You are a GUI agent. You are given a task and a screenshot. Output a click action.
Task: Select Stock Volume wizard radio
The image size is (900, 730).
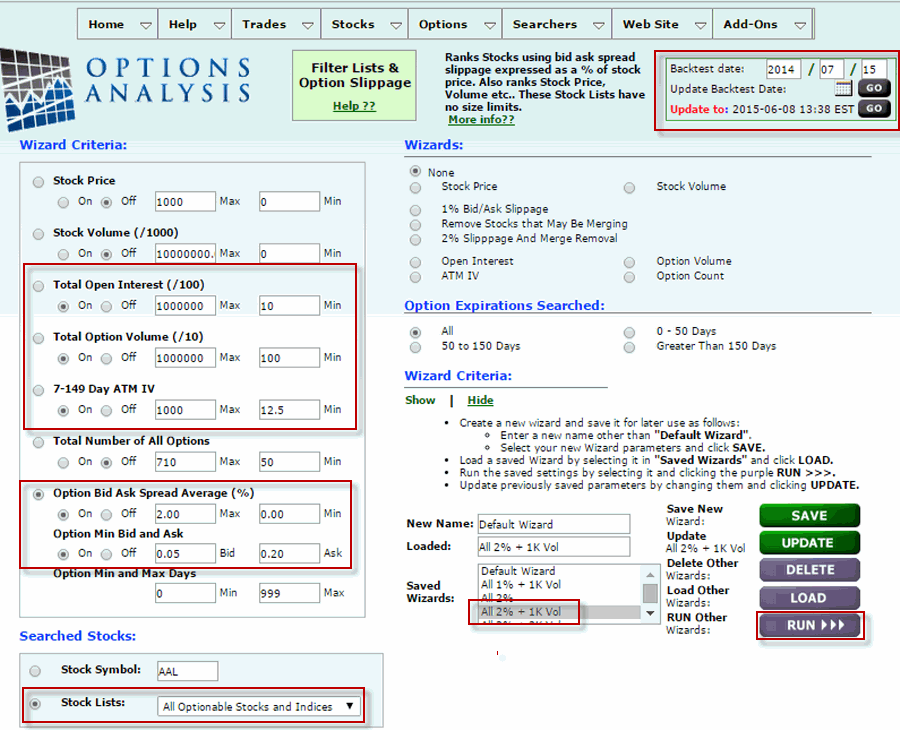(630, 188)
